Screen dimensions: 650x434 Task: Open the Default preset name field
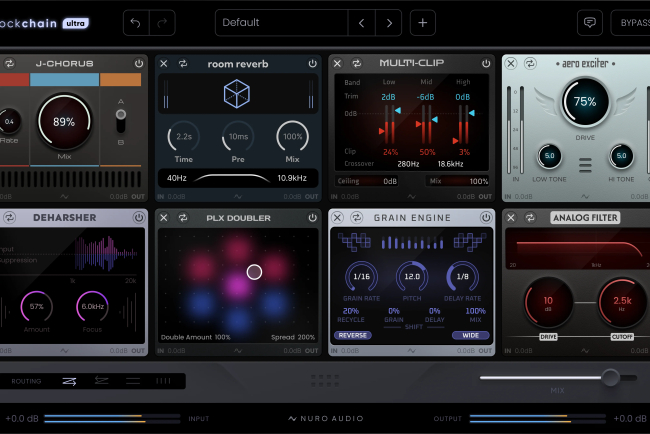point(281,23)
